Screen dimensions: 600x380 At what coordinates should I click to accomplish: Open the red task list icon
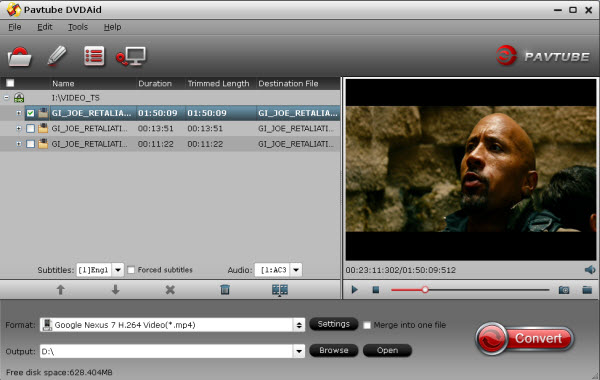pyautogui.click(x=94, y=56)
